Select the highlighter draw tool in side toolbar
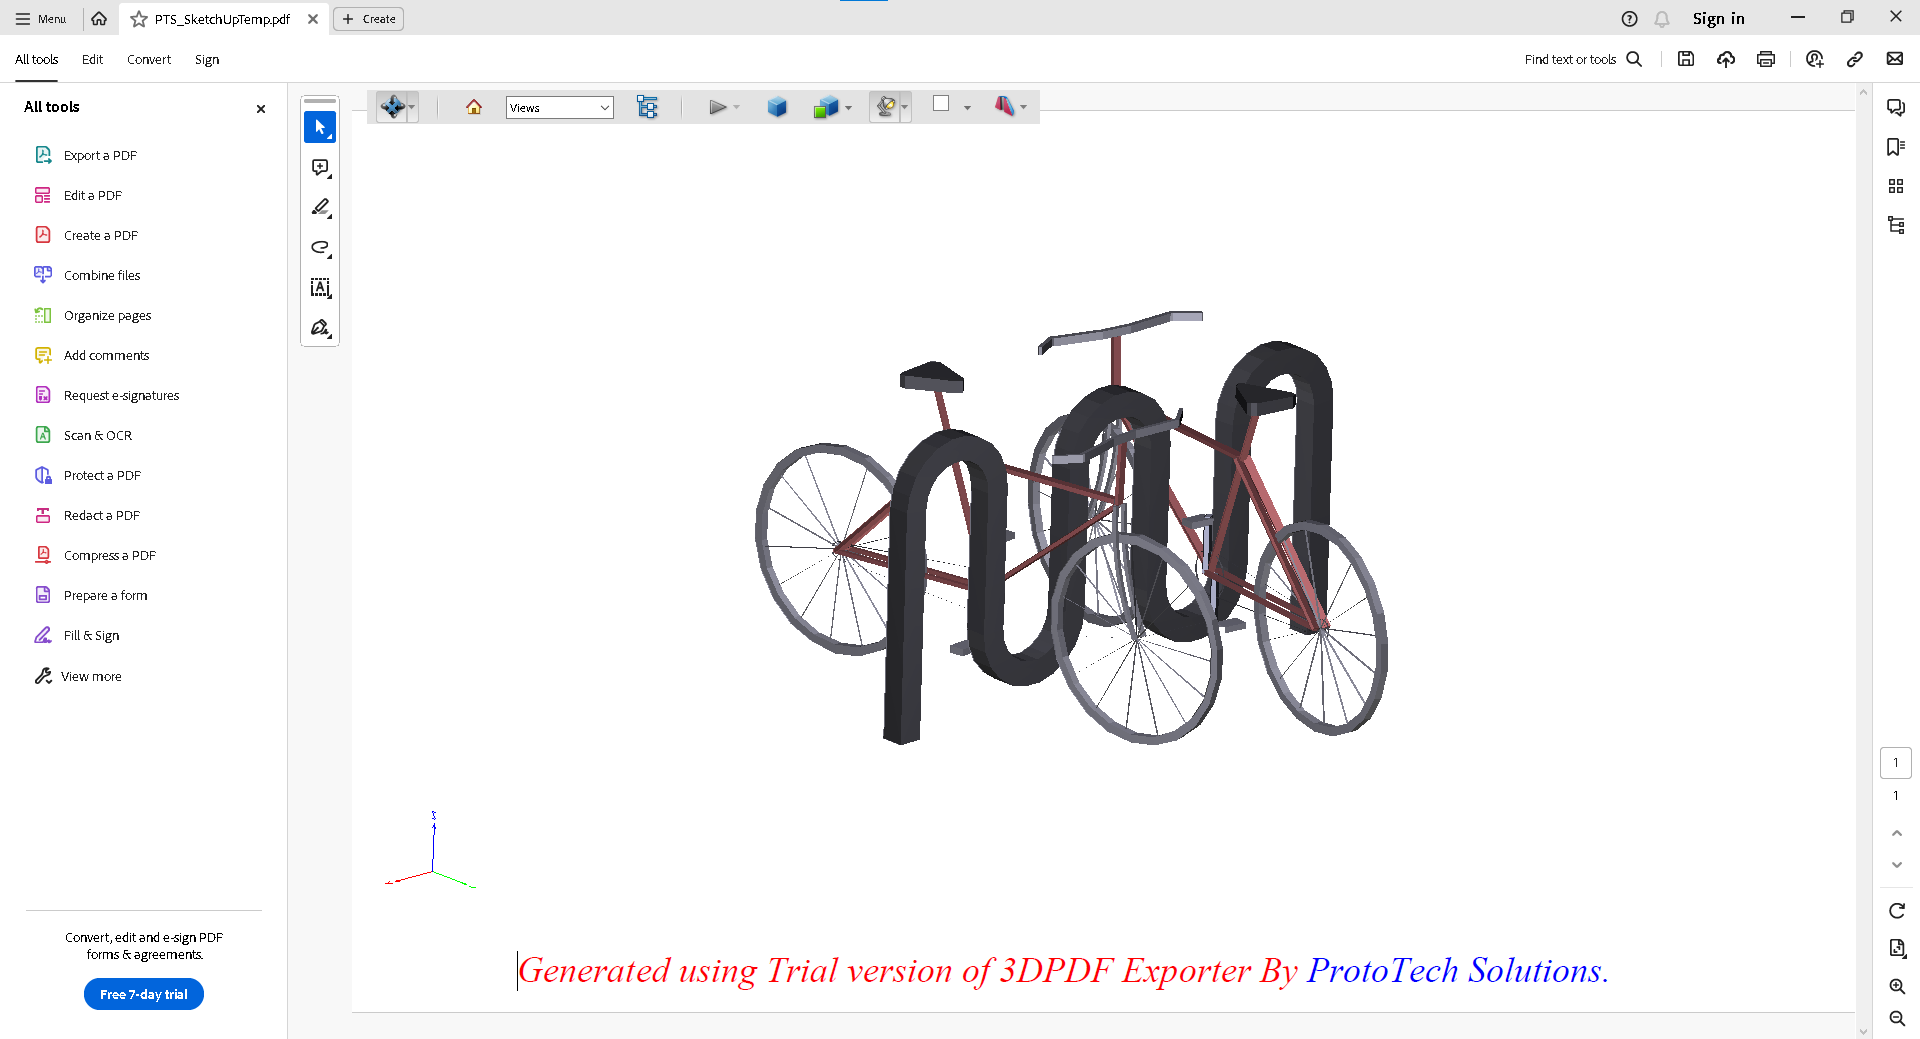Screen dimensions: 1920x1039 320,208
